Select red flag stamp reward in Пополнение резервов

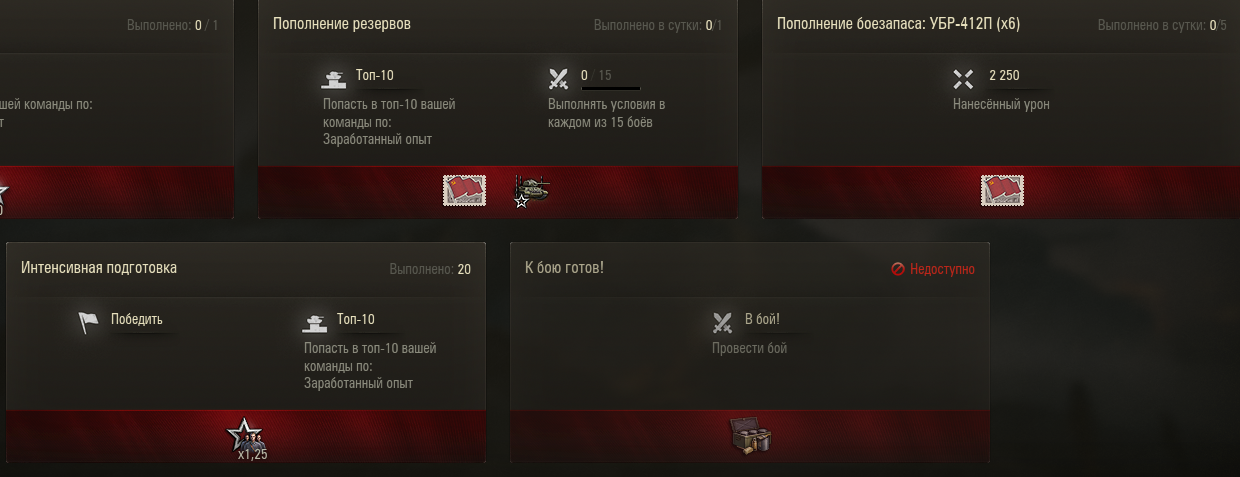(465, 190)
